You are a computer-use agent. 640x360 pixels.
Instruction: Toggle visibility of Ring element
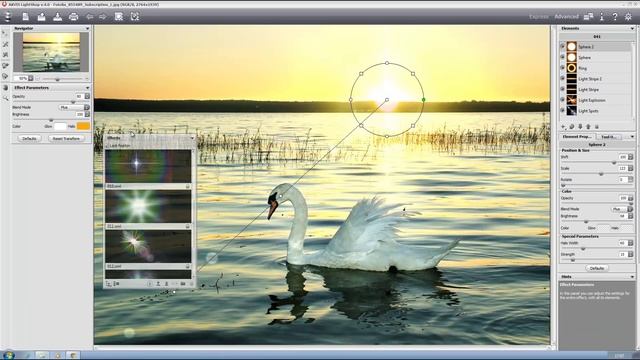[x=562, y=68]
